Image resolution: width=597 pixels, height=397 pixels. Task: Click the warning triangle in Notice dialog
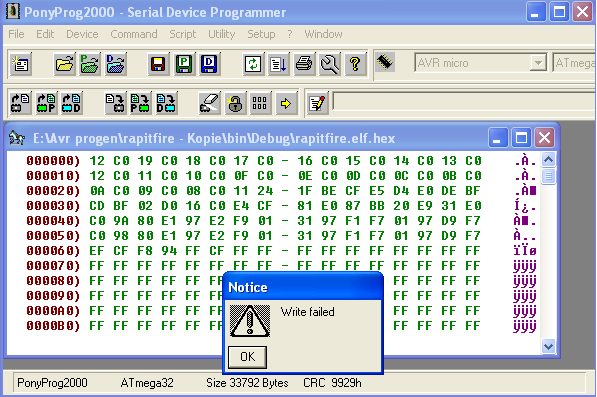coord(250,321)
